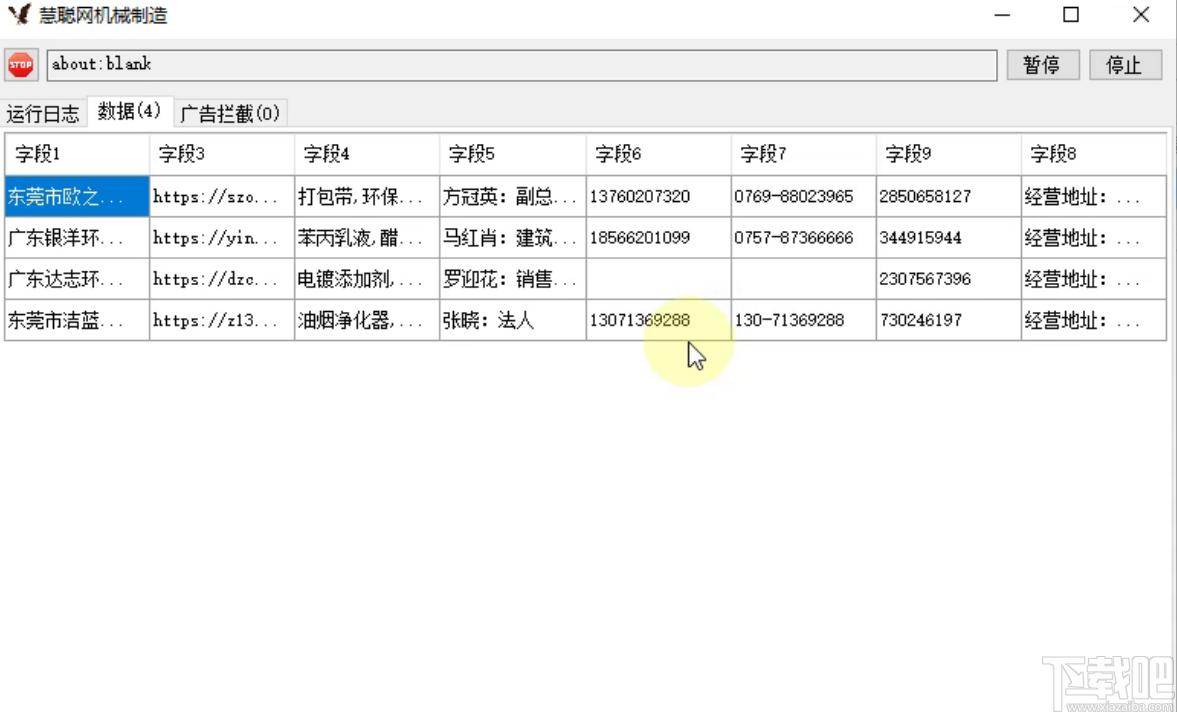Image resolution: width=1177 pixels, height=712 pixels.
Task: Close the 慧聪网机械制造 window
Action: point(1141,14)
